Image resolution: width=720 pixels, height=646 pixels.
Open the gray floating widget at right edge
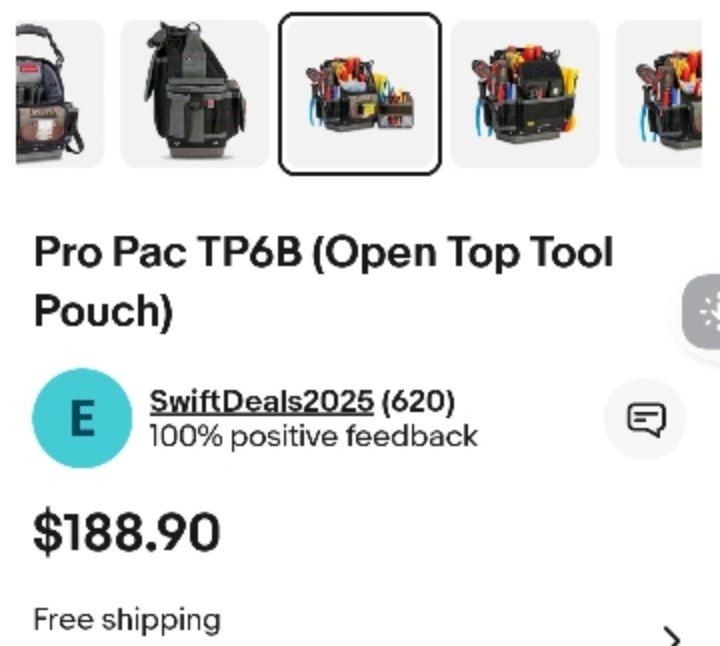coord(701,312)
